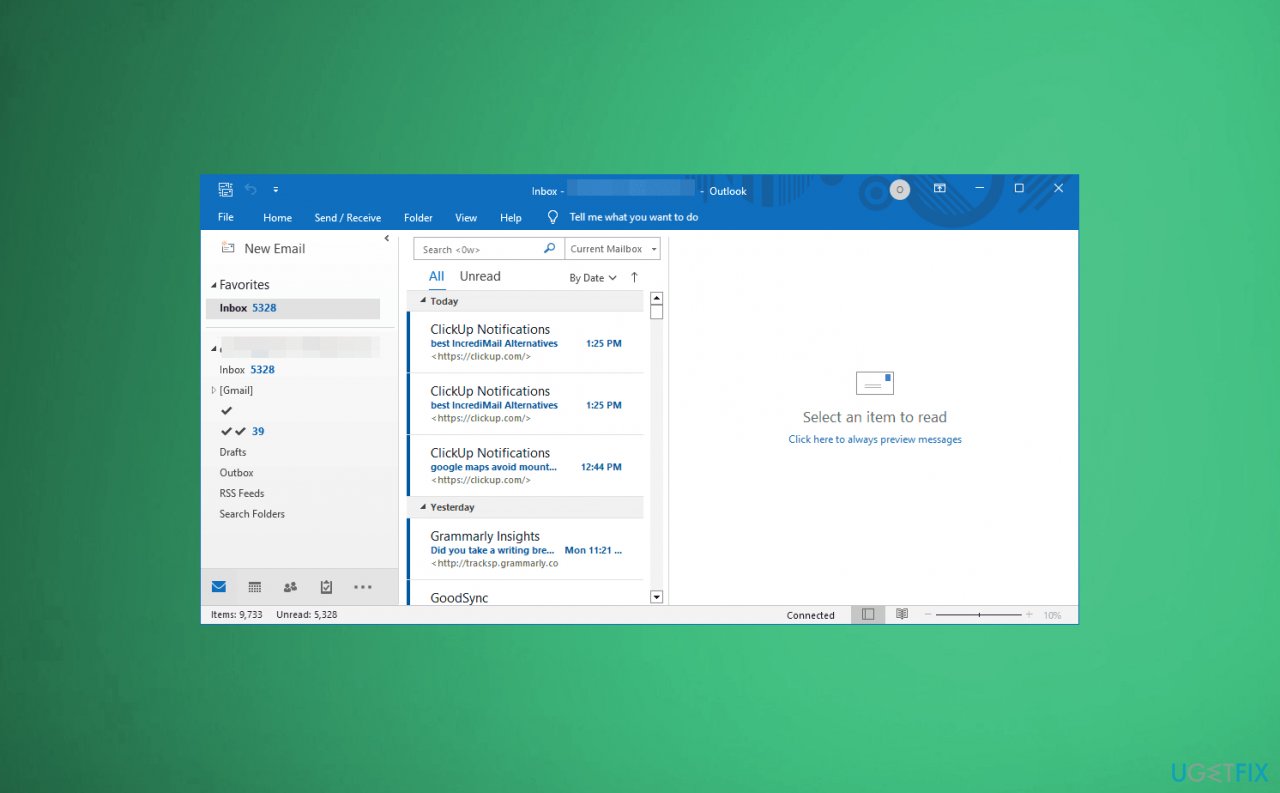This screenshot has width=1280, height=793.
Task: Open the RSS Feeds folder
Action: [x=242, y=493]
